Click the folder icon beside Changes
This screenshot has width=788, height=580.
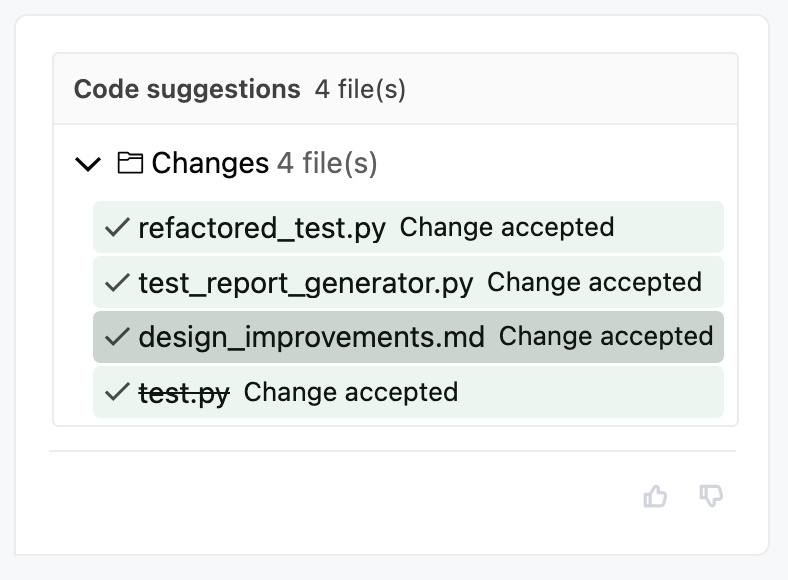(130, 163)
